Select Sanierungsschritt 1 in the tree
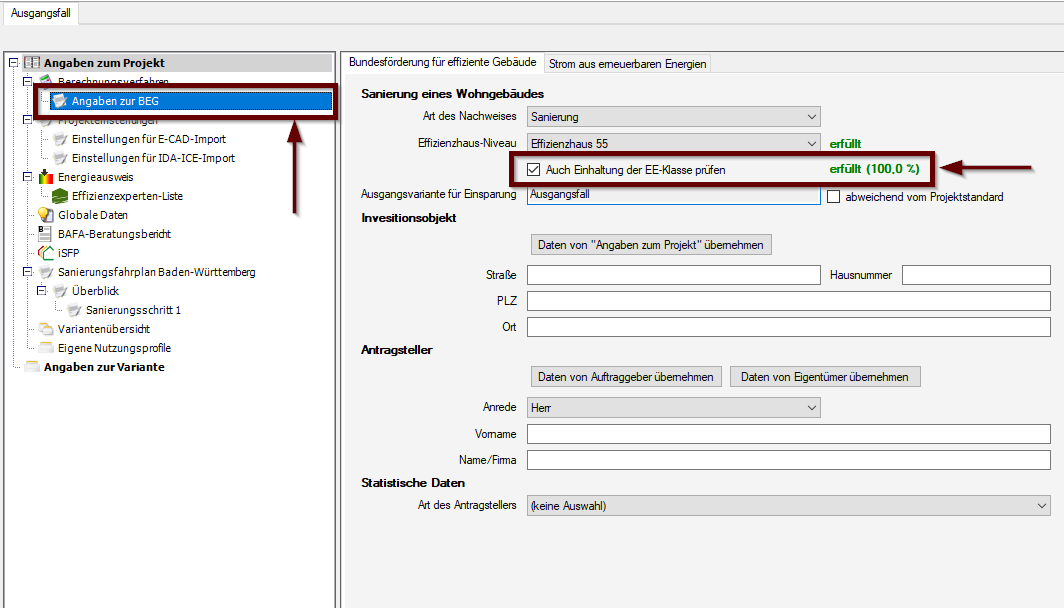The image size is (1064, 608). [x=133, y=310]
